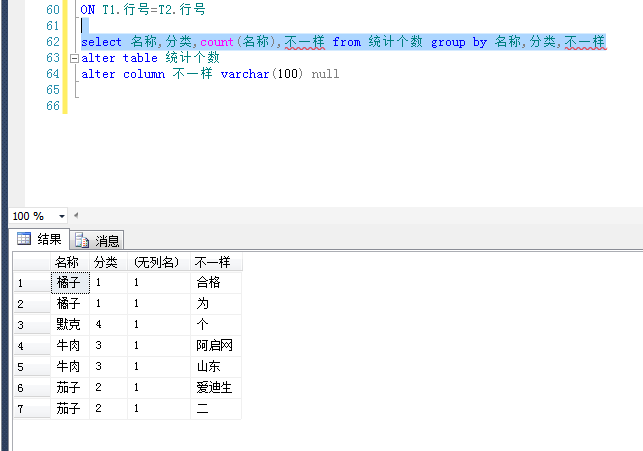Click the 默克 name cell
643x451 pixels.
point(70,325)
